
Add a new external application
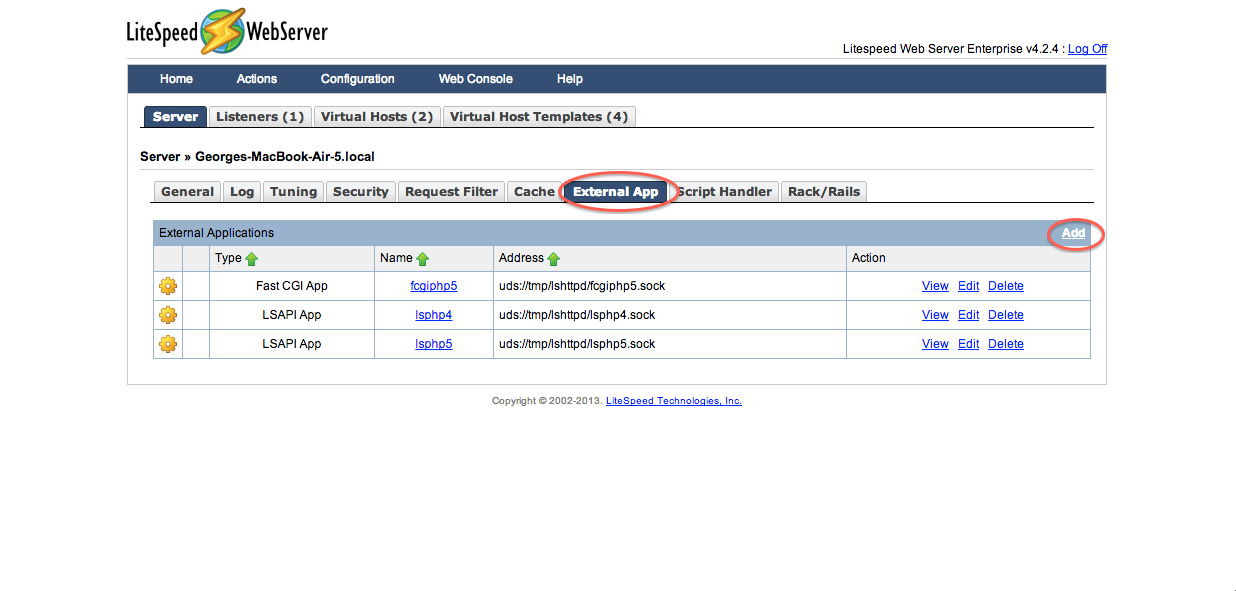(1073, 233)
